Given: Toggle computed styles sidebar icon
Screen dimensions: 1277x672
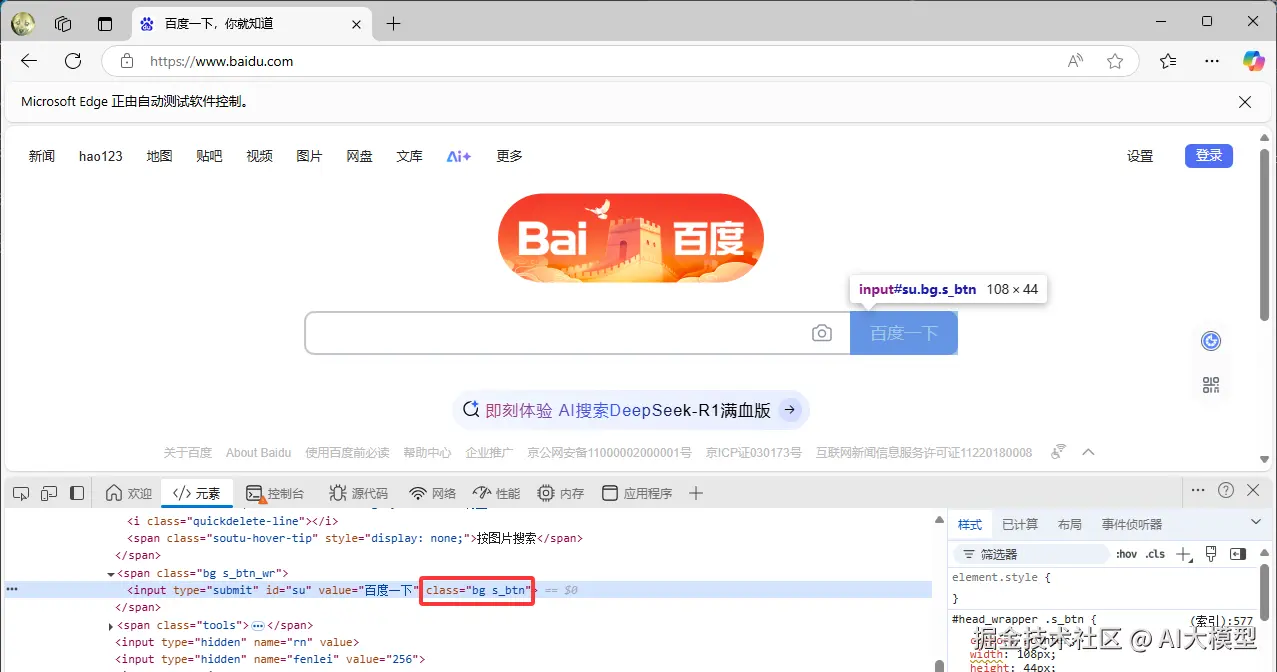Looking at the screenshot, I should coord(1238,554).
